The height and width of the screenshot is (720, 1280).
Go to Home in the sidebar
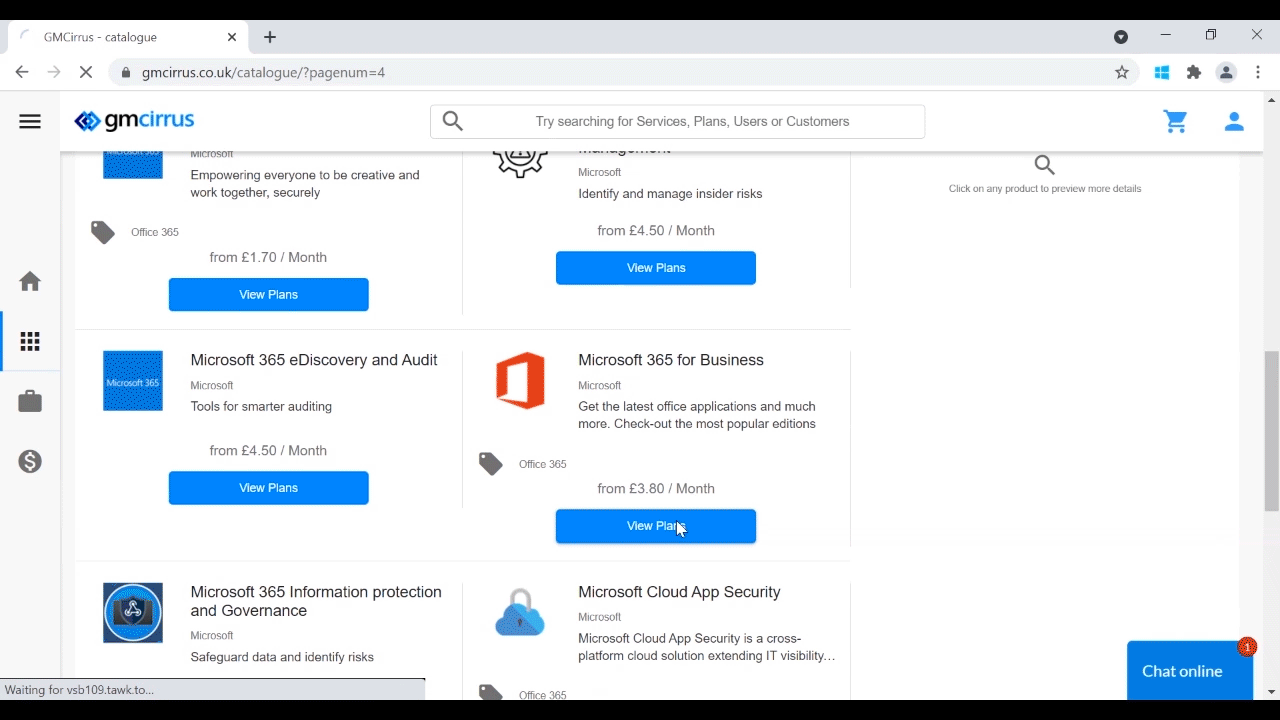click(30, 282)
